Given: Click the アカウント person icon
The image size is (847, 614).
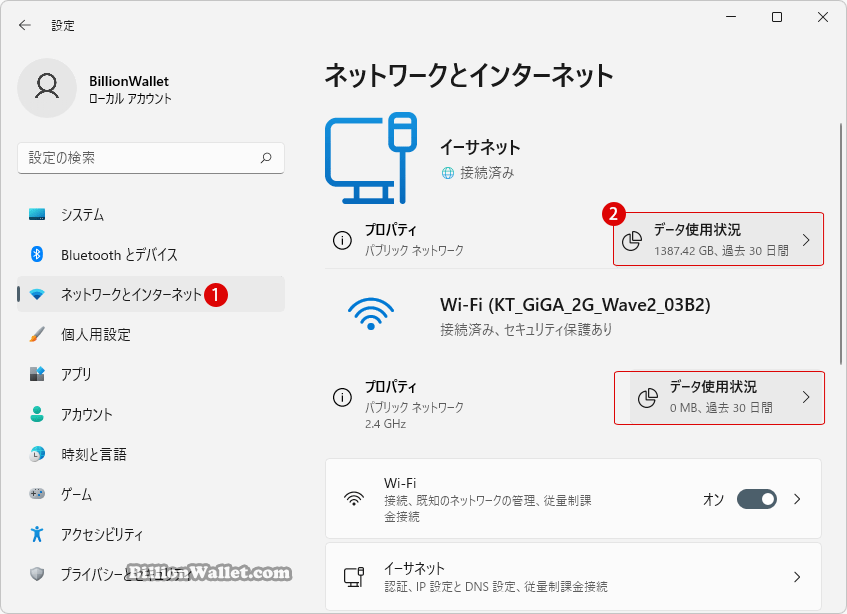Looking at the screenshot, I should tap(37, 414).
